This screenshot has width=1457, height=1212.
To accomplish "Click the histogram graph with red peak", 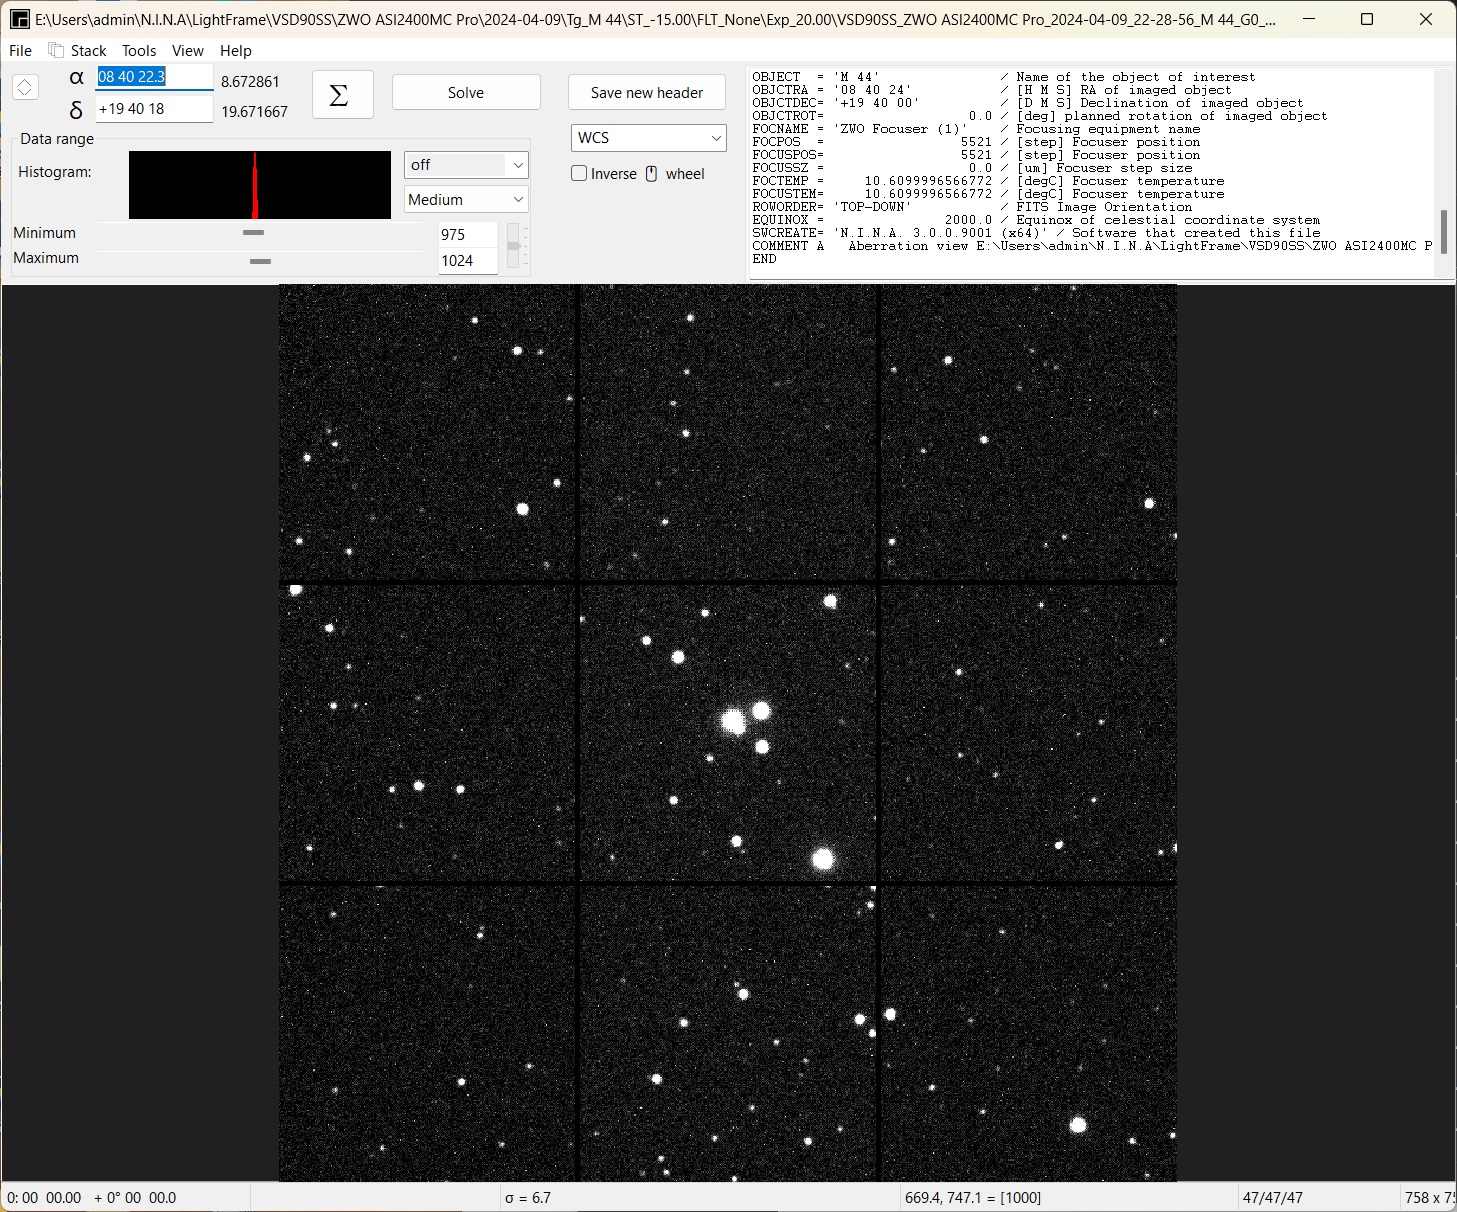I will [x=260, y=185].
